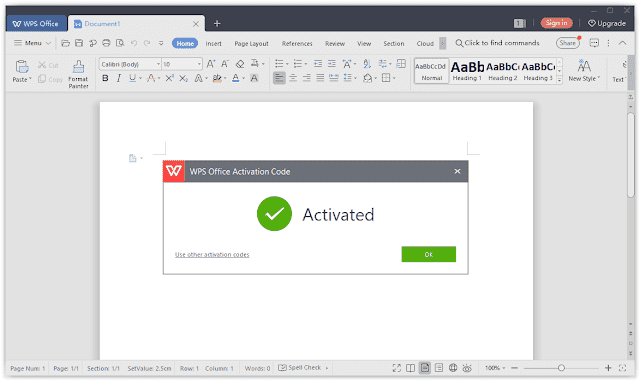Viewport: 640px width, 381px height.
Task: Open the References tab
Action: (297, 43)
